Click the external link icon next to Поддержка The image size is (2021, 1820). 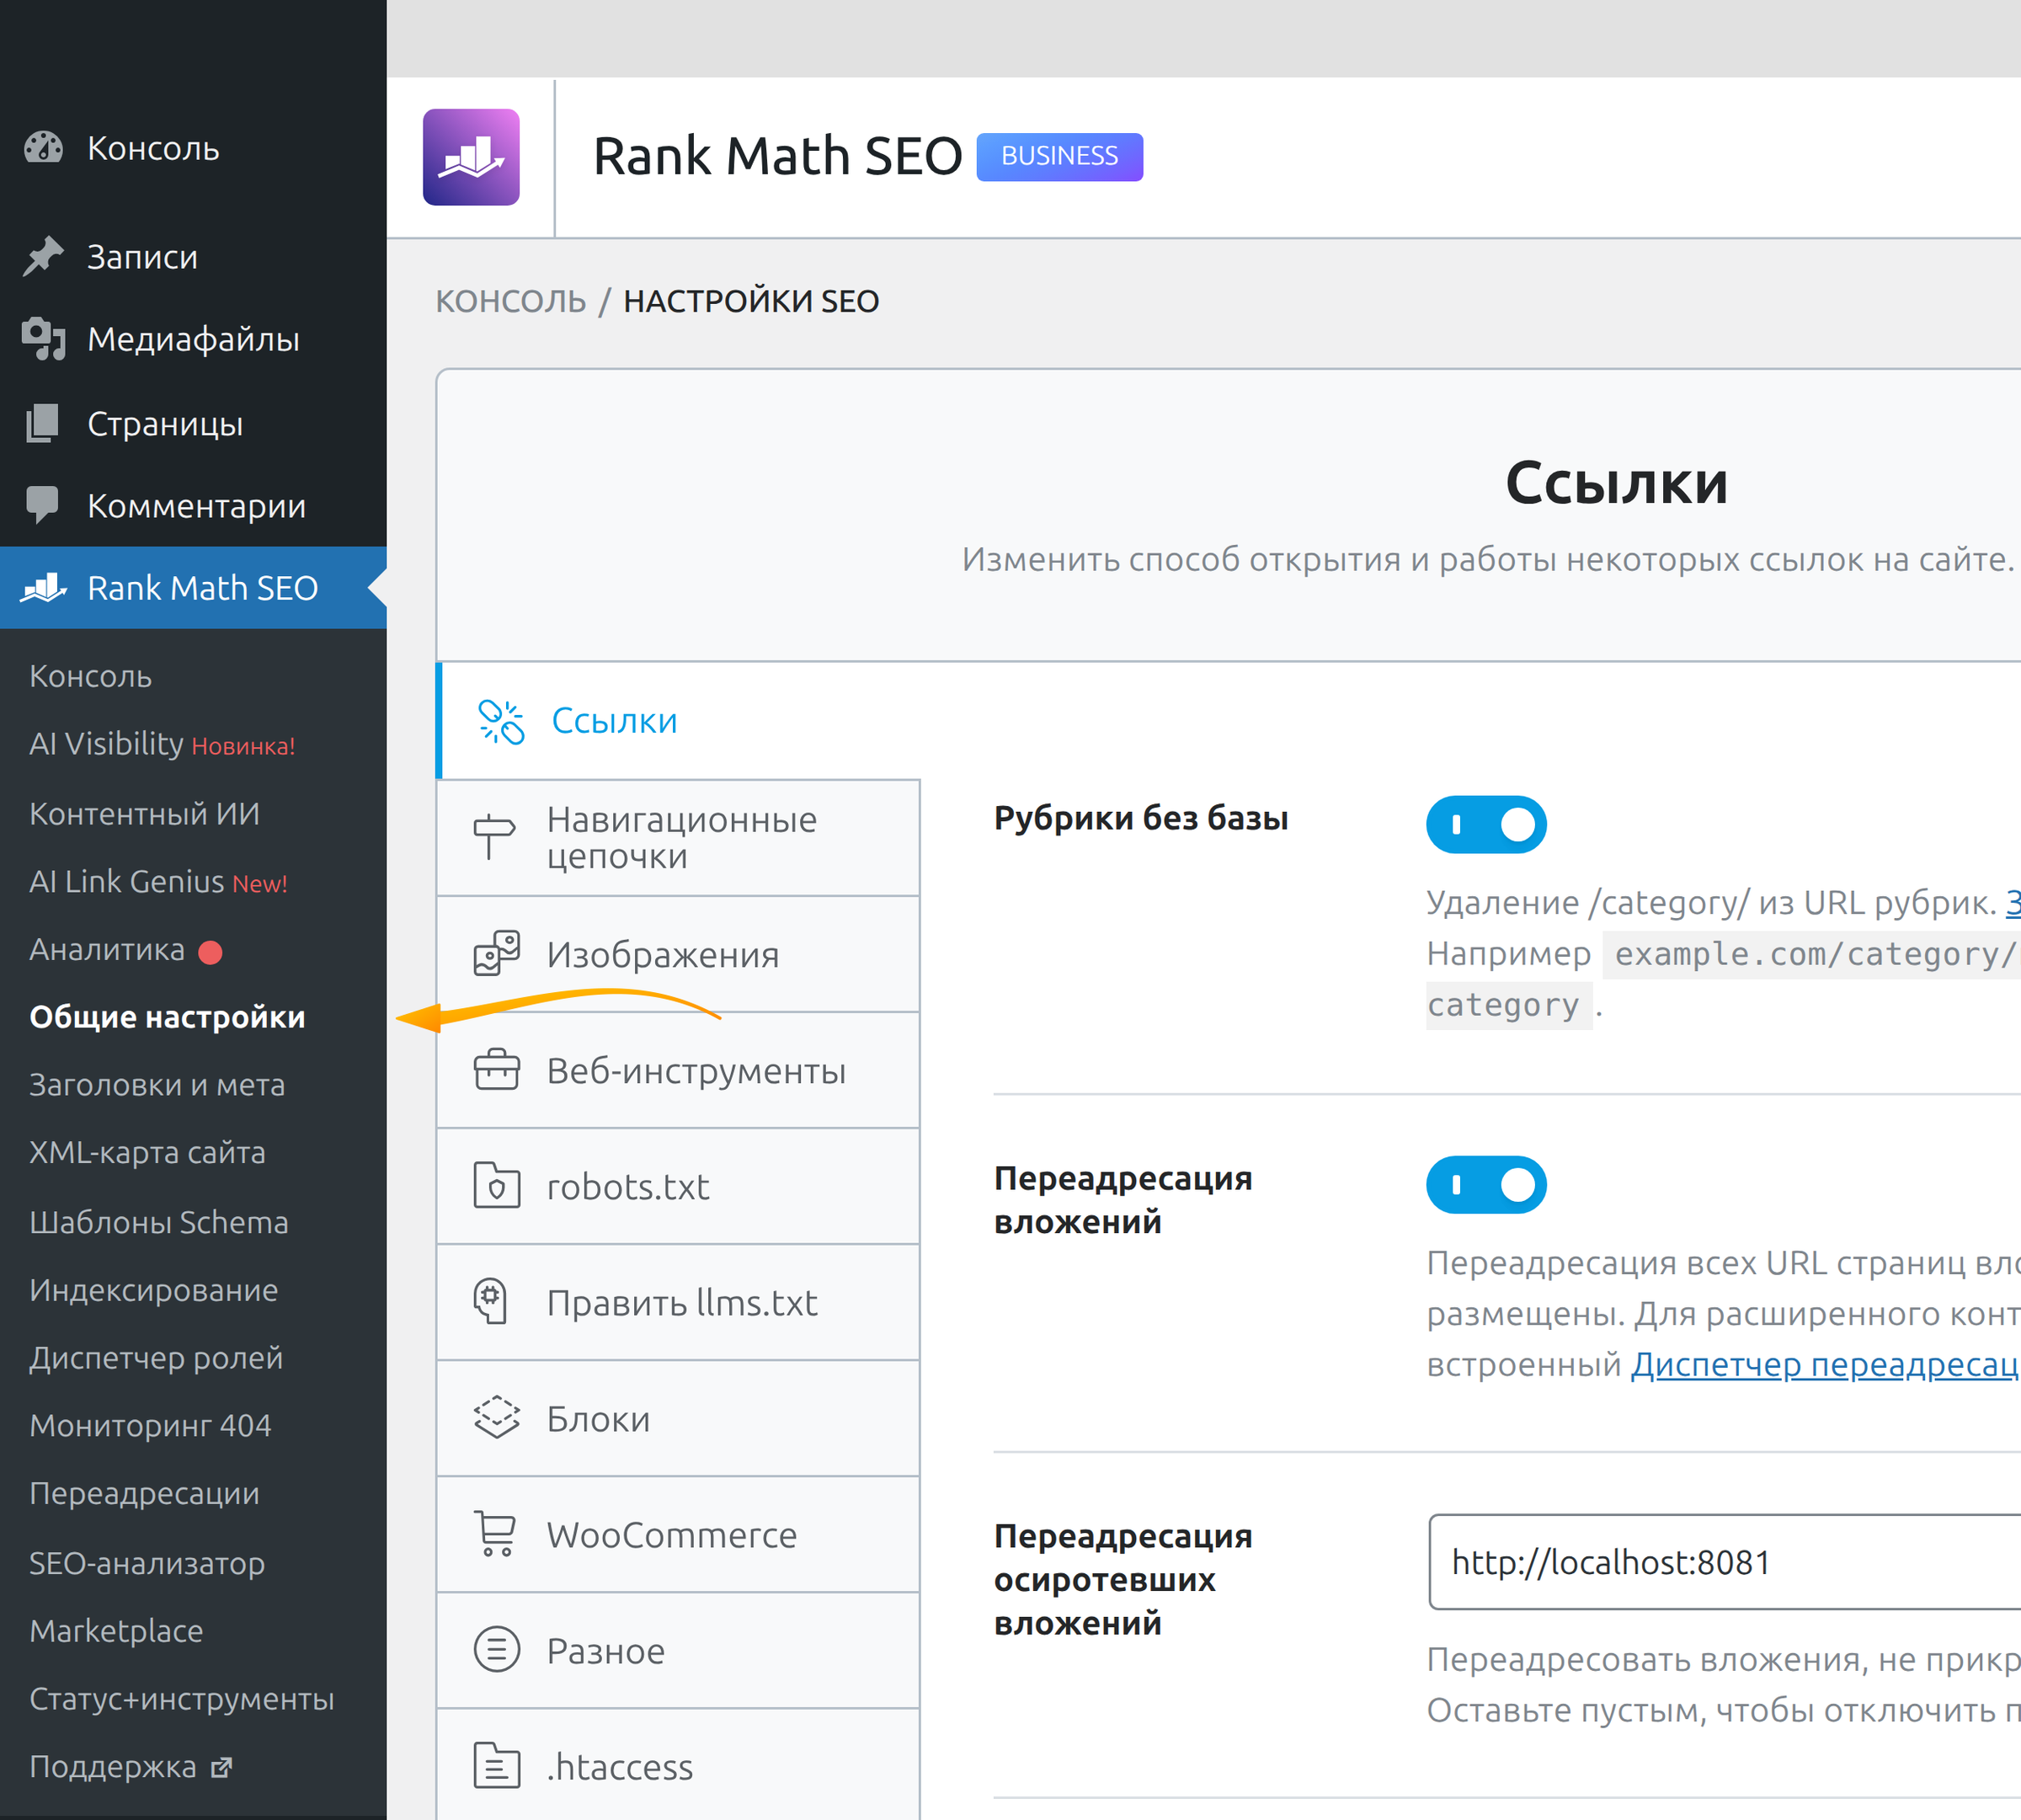coord(222,1768)
